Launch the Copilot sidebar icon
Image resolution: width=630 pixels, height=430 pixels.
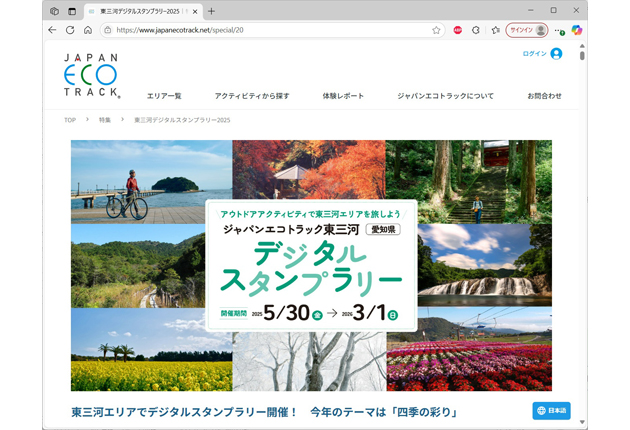[577, 30]
